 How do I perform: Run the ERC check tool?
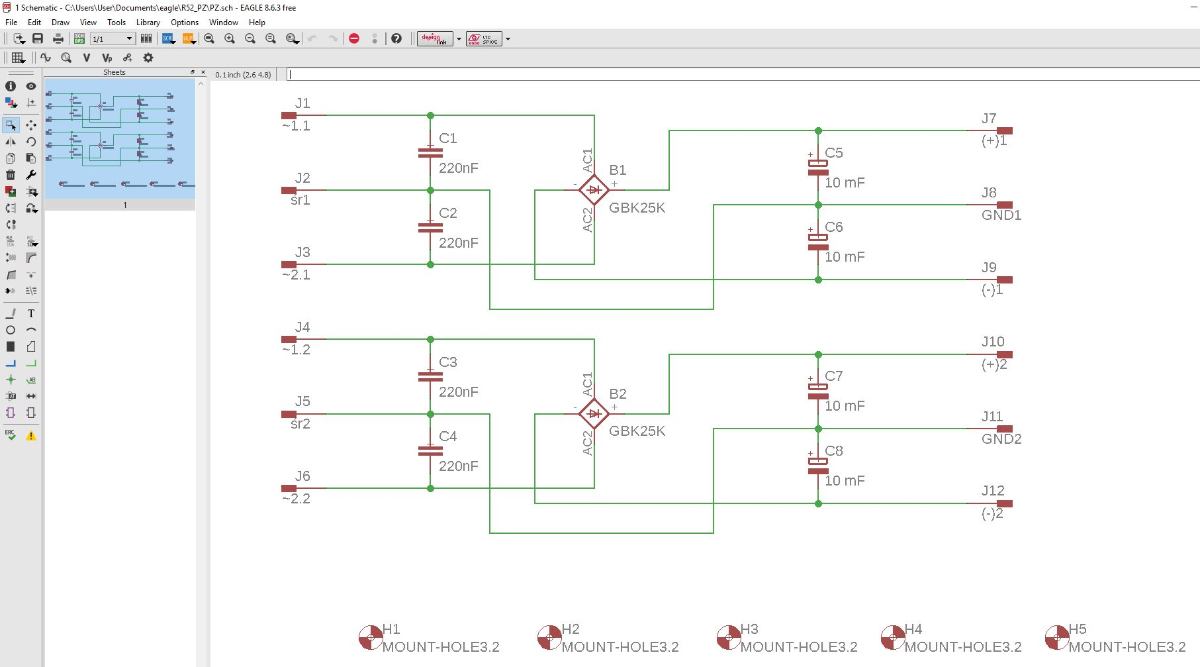point(11,435)
